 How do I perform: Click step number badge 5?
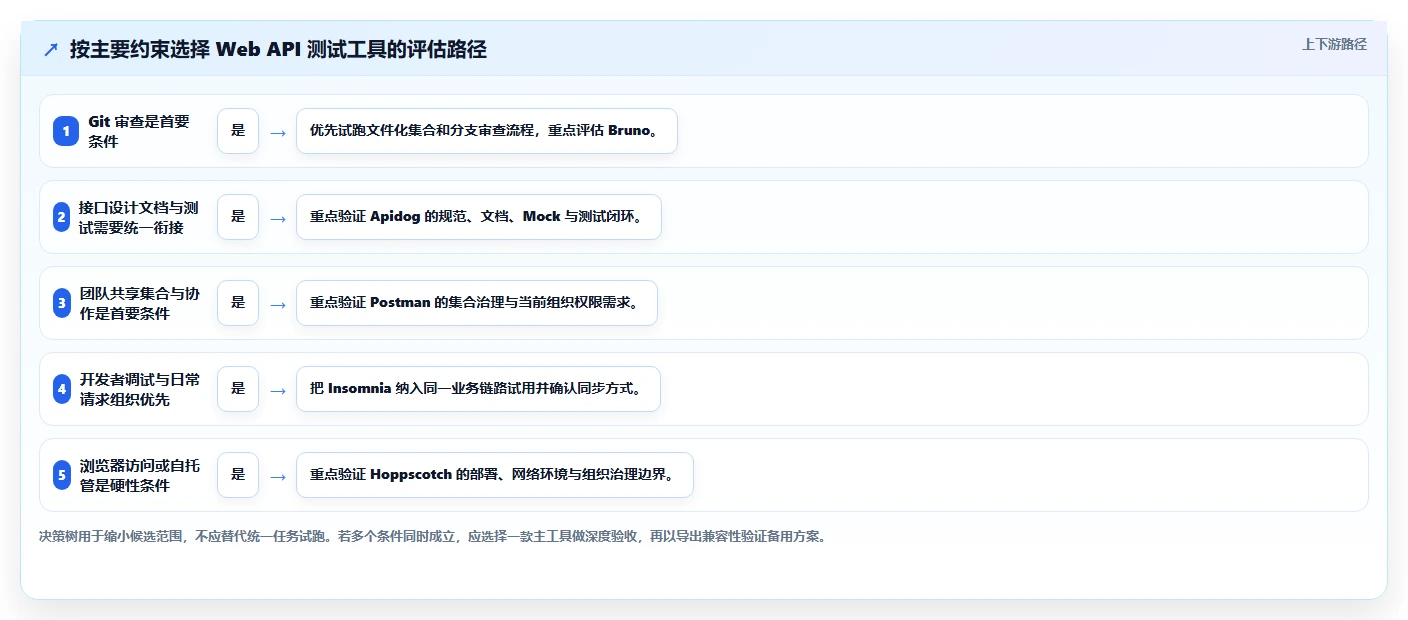62,475
